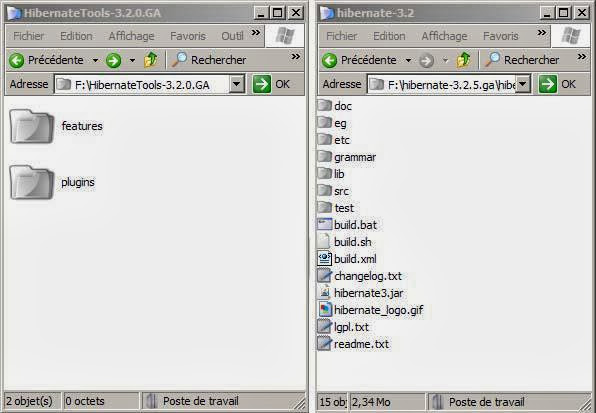Screen dimensions: 596x413
Task: Select the lib folder
Action: click(331, 174)
